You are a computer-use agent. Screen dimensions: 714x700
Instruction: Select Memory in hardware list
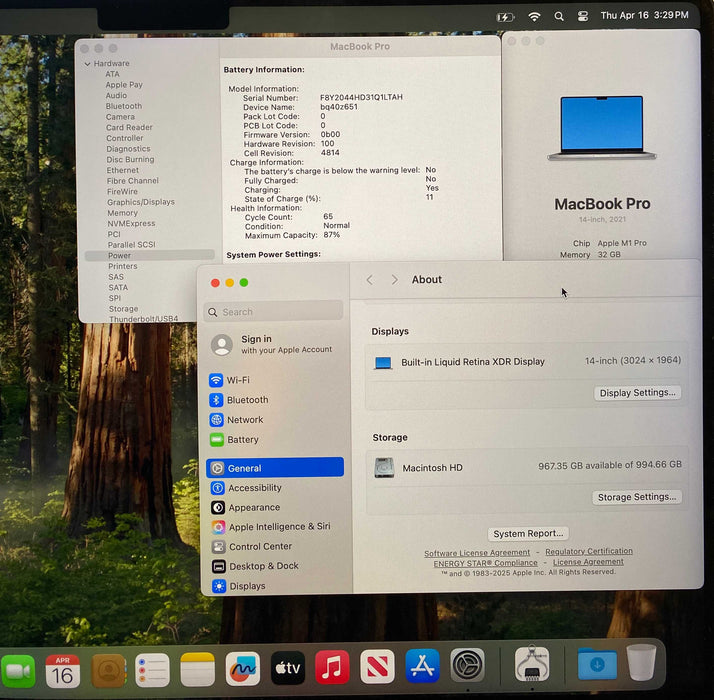pyautogui.click(x=122, y=213)
